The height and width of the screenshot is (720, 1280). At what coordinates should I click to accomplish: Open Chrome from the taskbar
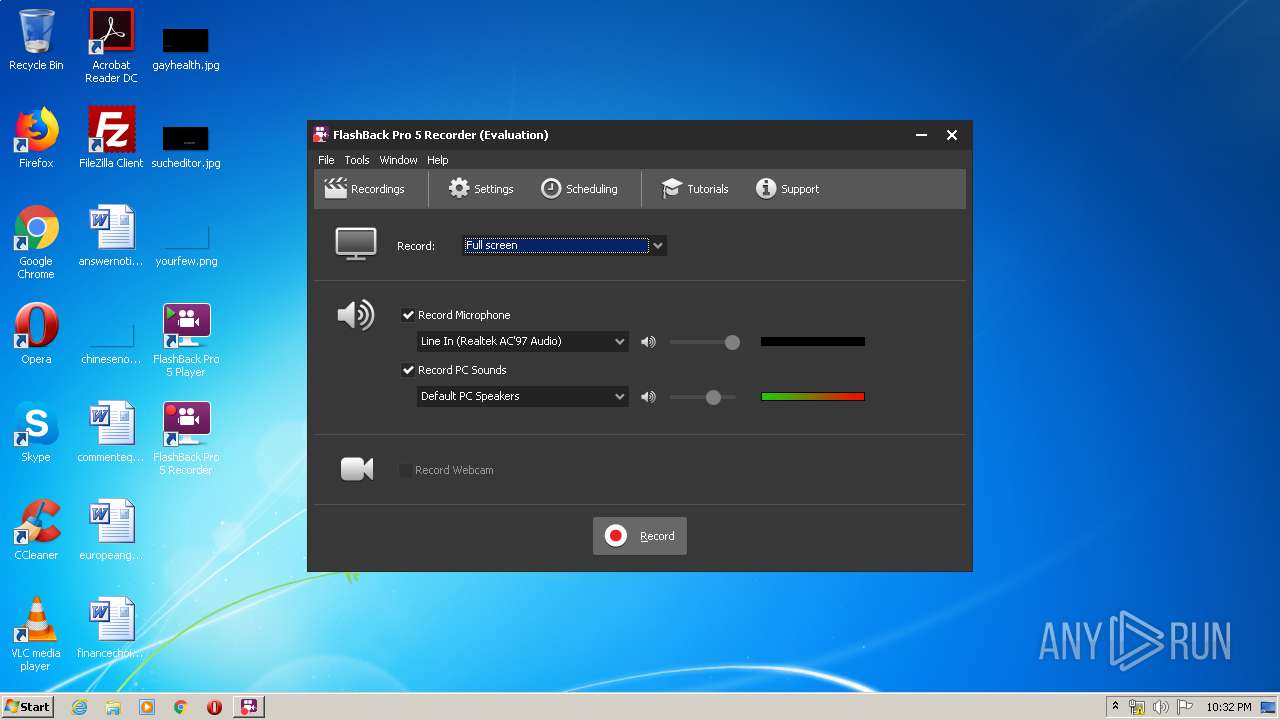tap(181, 707)
